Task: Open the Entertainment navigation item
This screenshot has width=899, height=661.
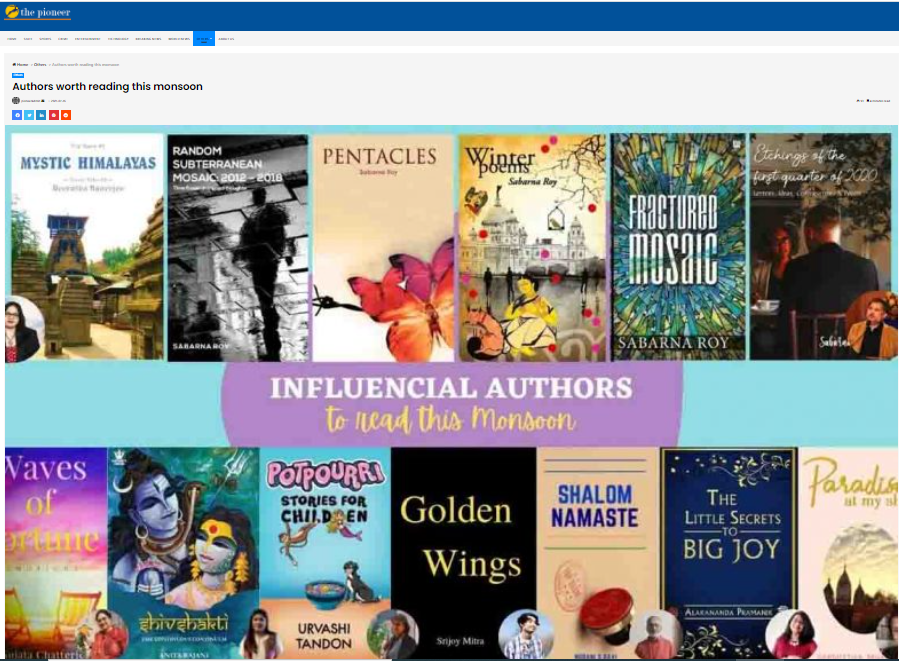Action: tap(87, 39)
